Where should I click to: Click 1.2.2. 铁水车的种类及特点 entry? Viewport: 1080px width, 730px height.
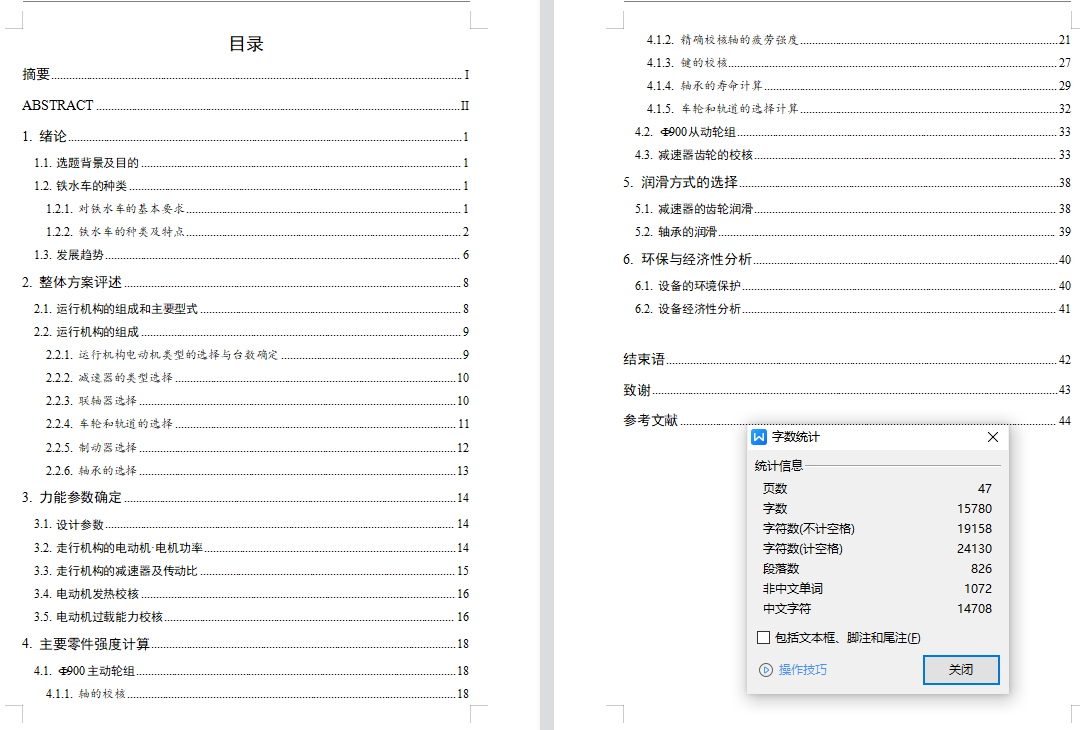click(x=258, y=231)
